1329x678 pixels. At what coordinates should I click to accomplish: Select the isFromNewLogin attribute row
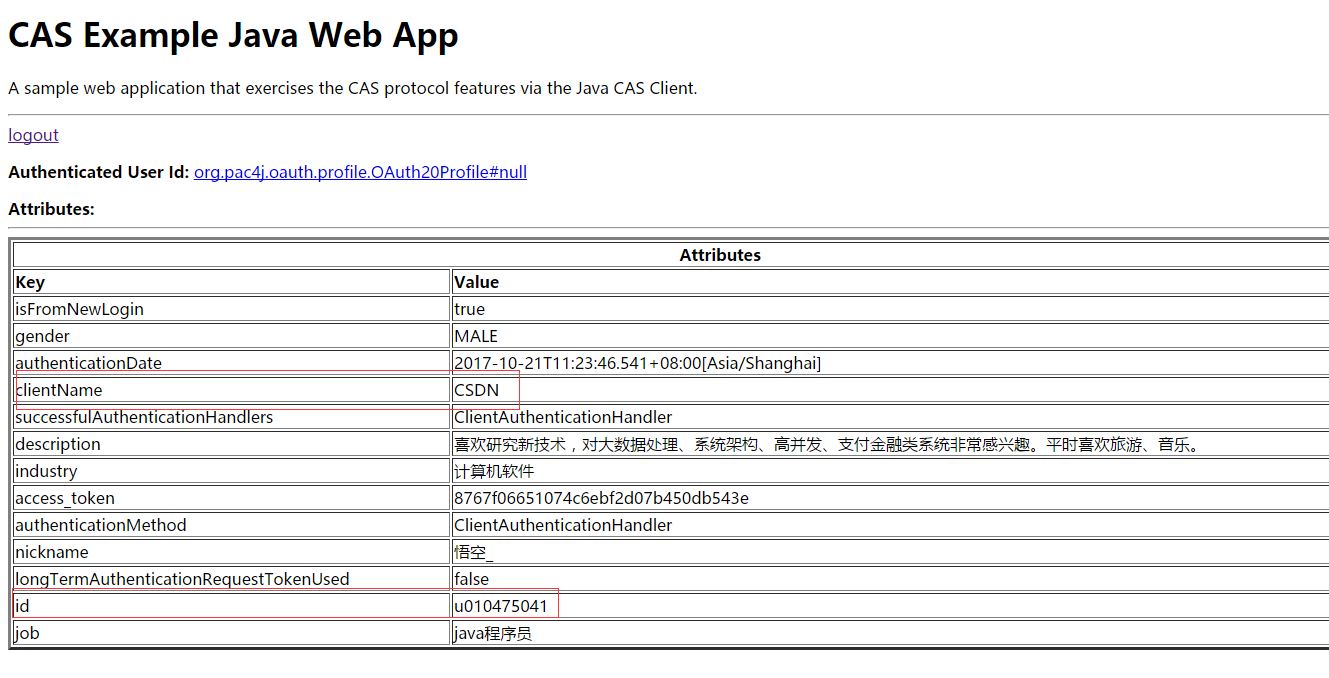(x=78, y=308)
